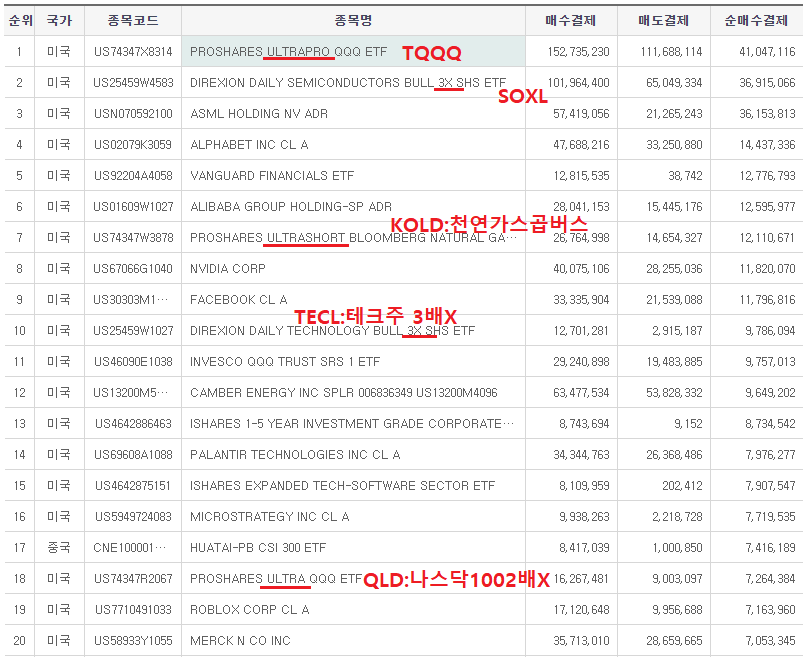Select the 종목명 column header
809x657 pixels.
pyautogui.click(x=353, y=21)
